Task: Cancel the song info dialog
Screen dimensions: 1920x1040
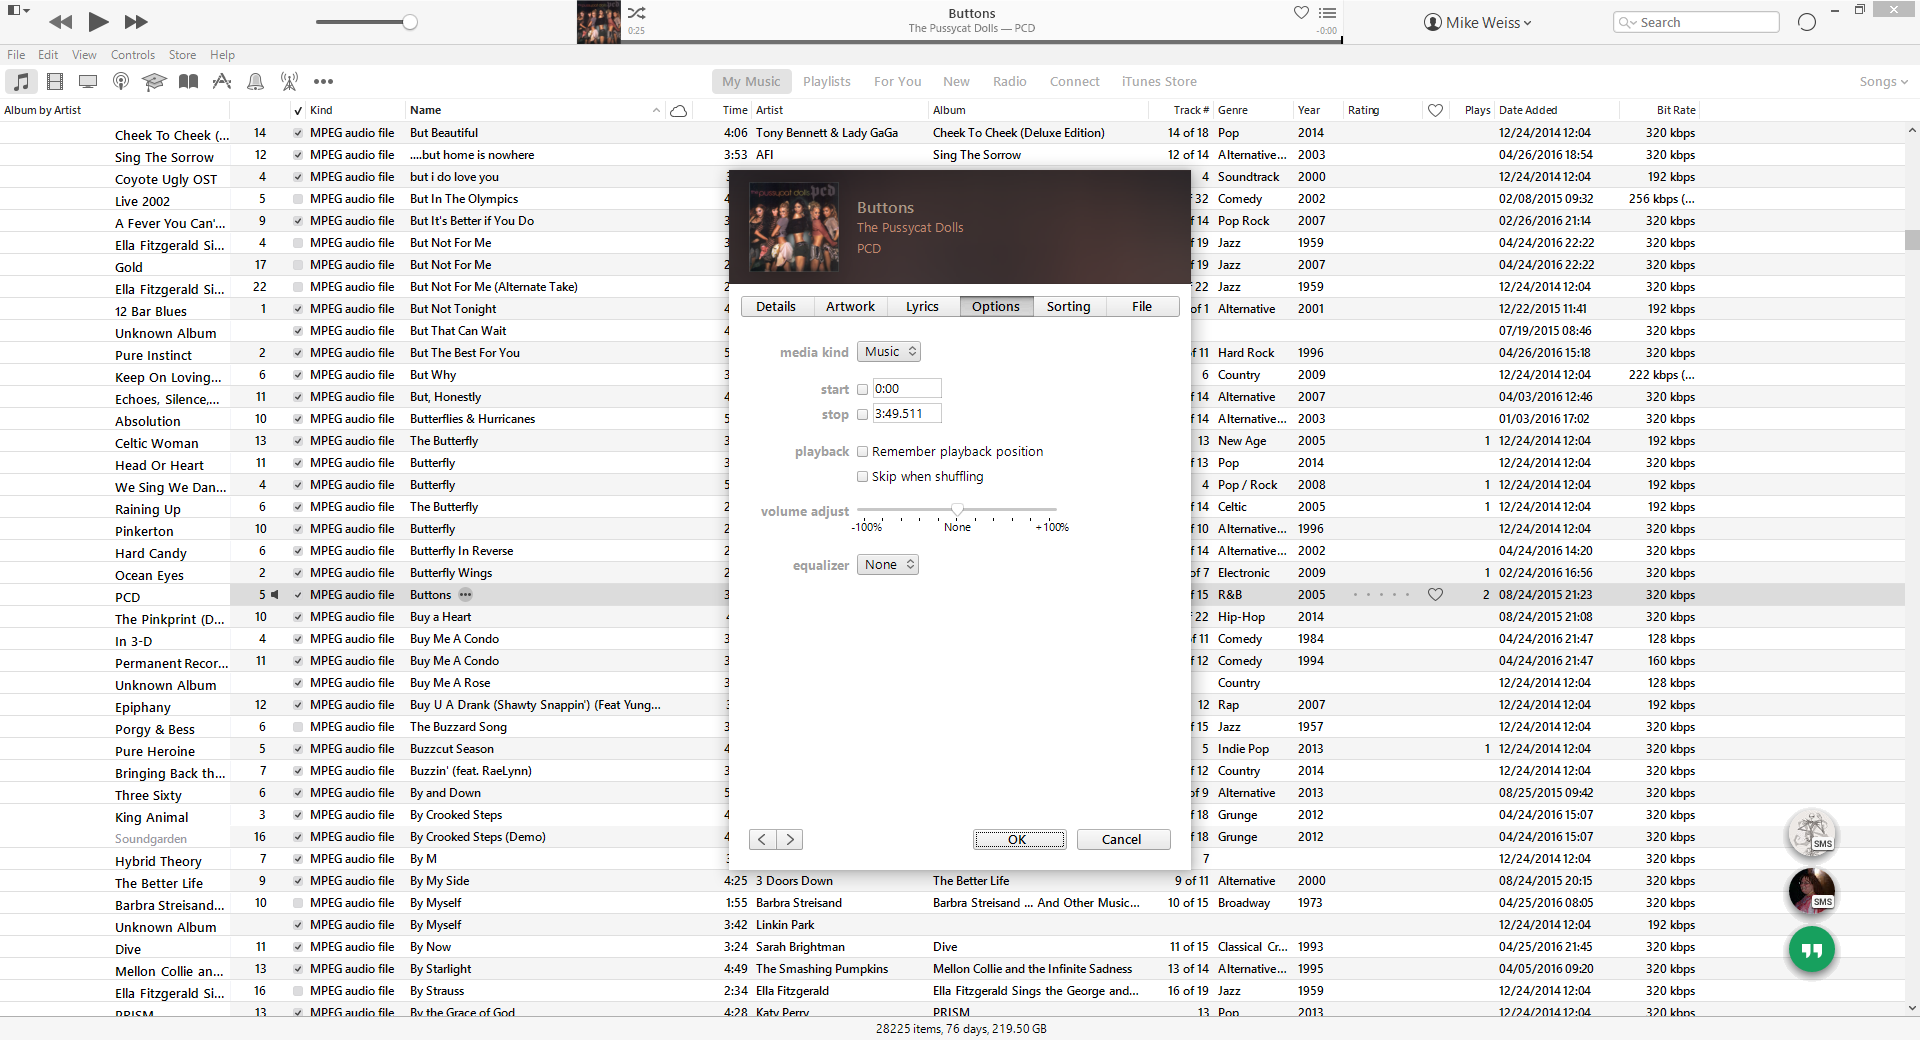Action: (x=1122, y=840)
